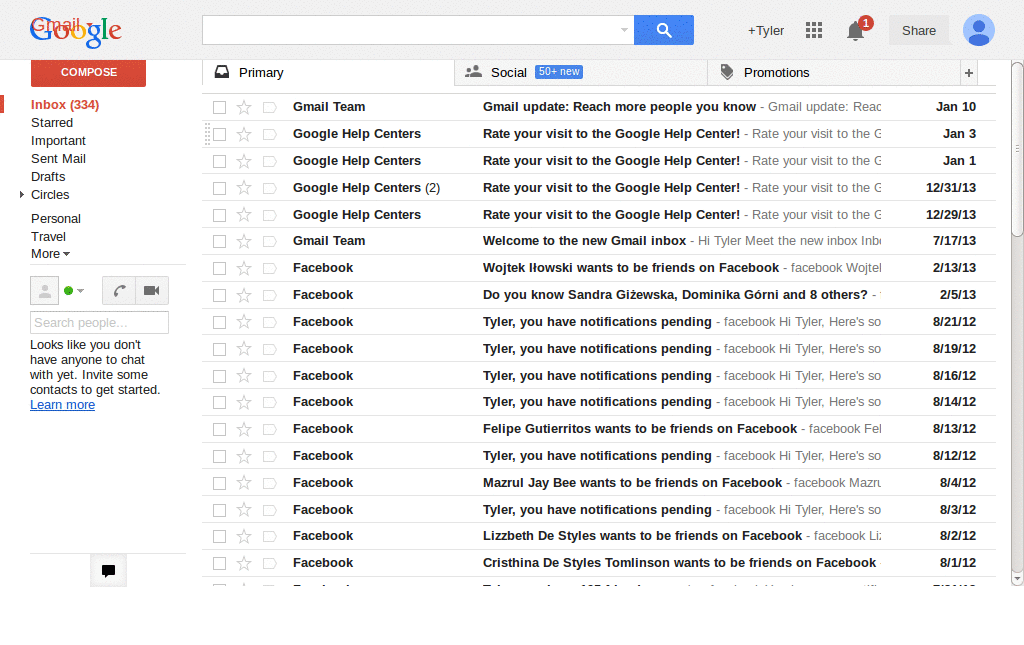Image resolution: width=1024 pixels, height=645 pixels.
Task: Click the Promotions tag icon
Action: pos(727,72)
